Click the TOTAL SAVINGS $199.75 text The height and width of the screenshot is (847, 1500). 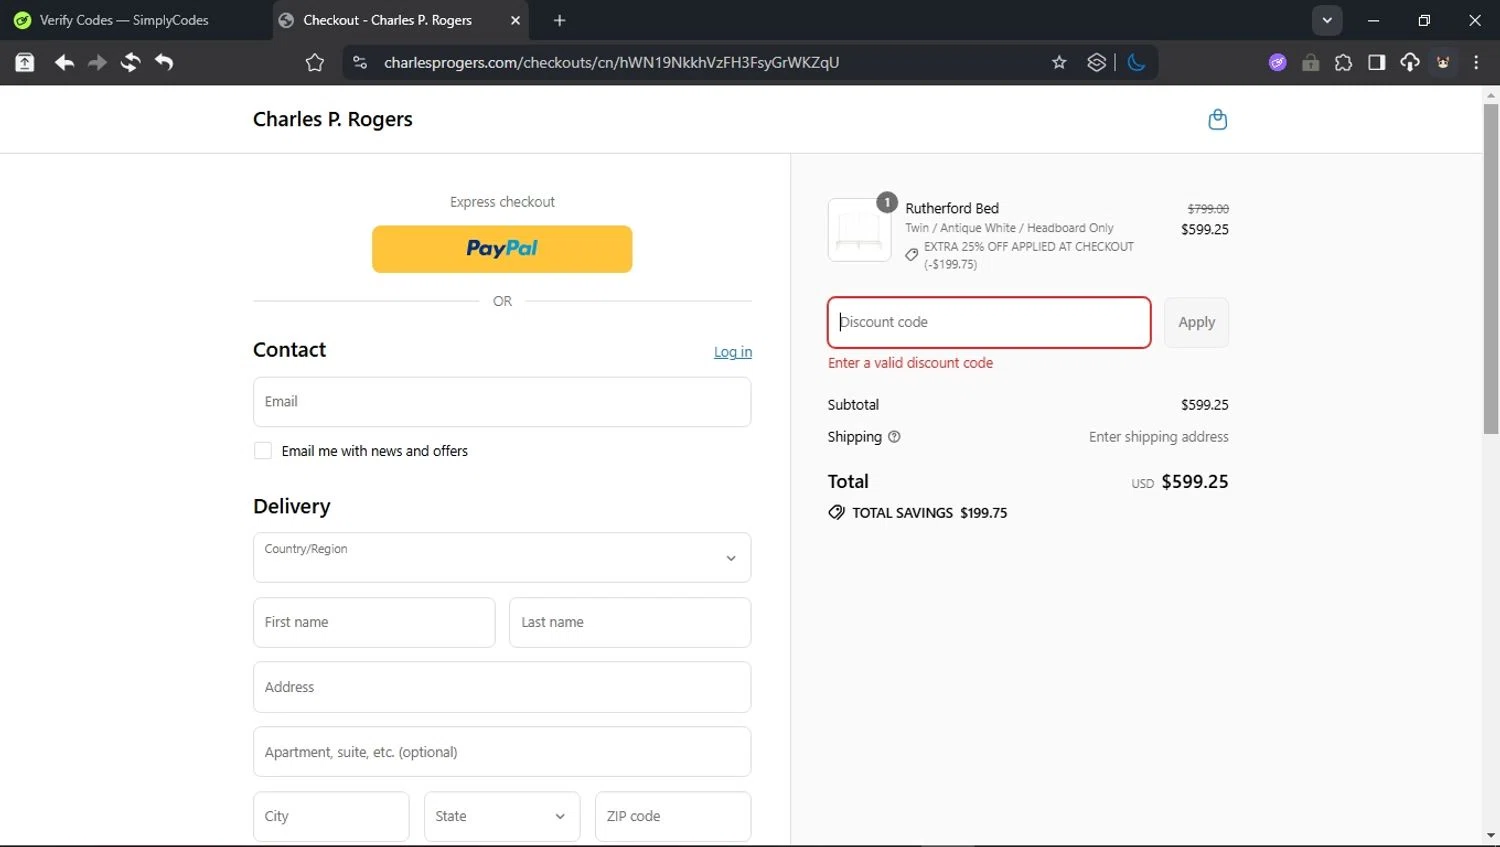pyautogui.click(x=929, y=513)
